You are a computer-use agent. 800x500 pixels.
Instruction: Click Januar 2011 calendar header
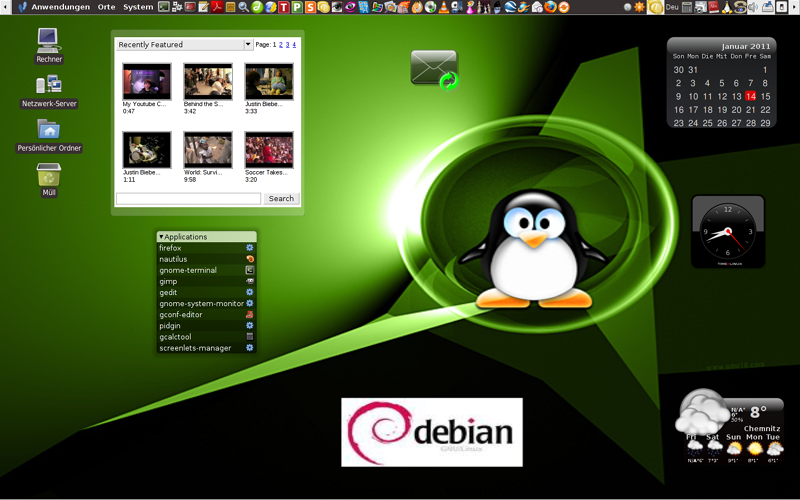[745, 46]
